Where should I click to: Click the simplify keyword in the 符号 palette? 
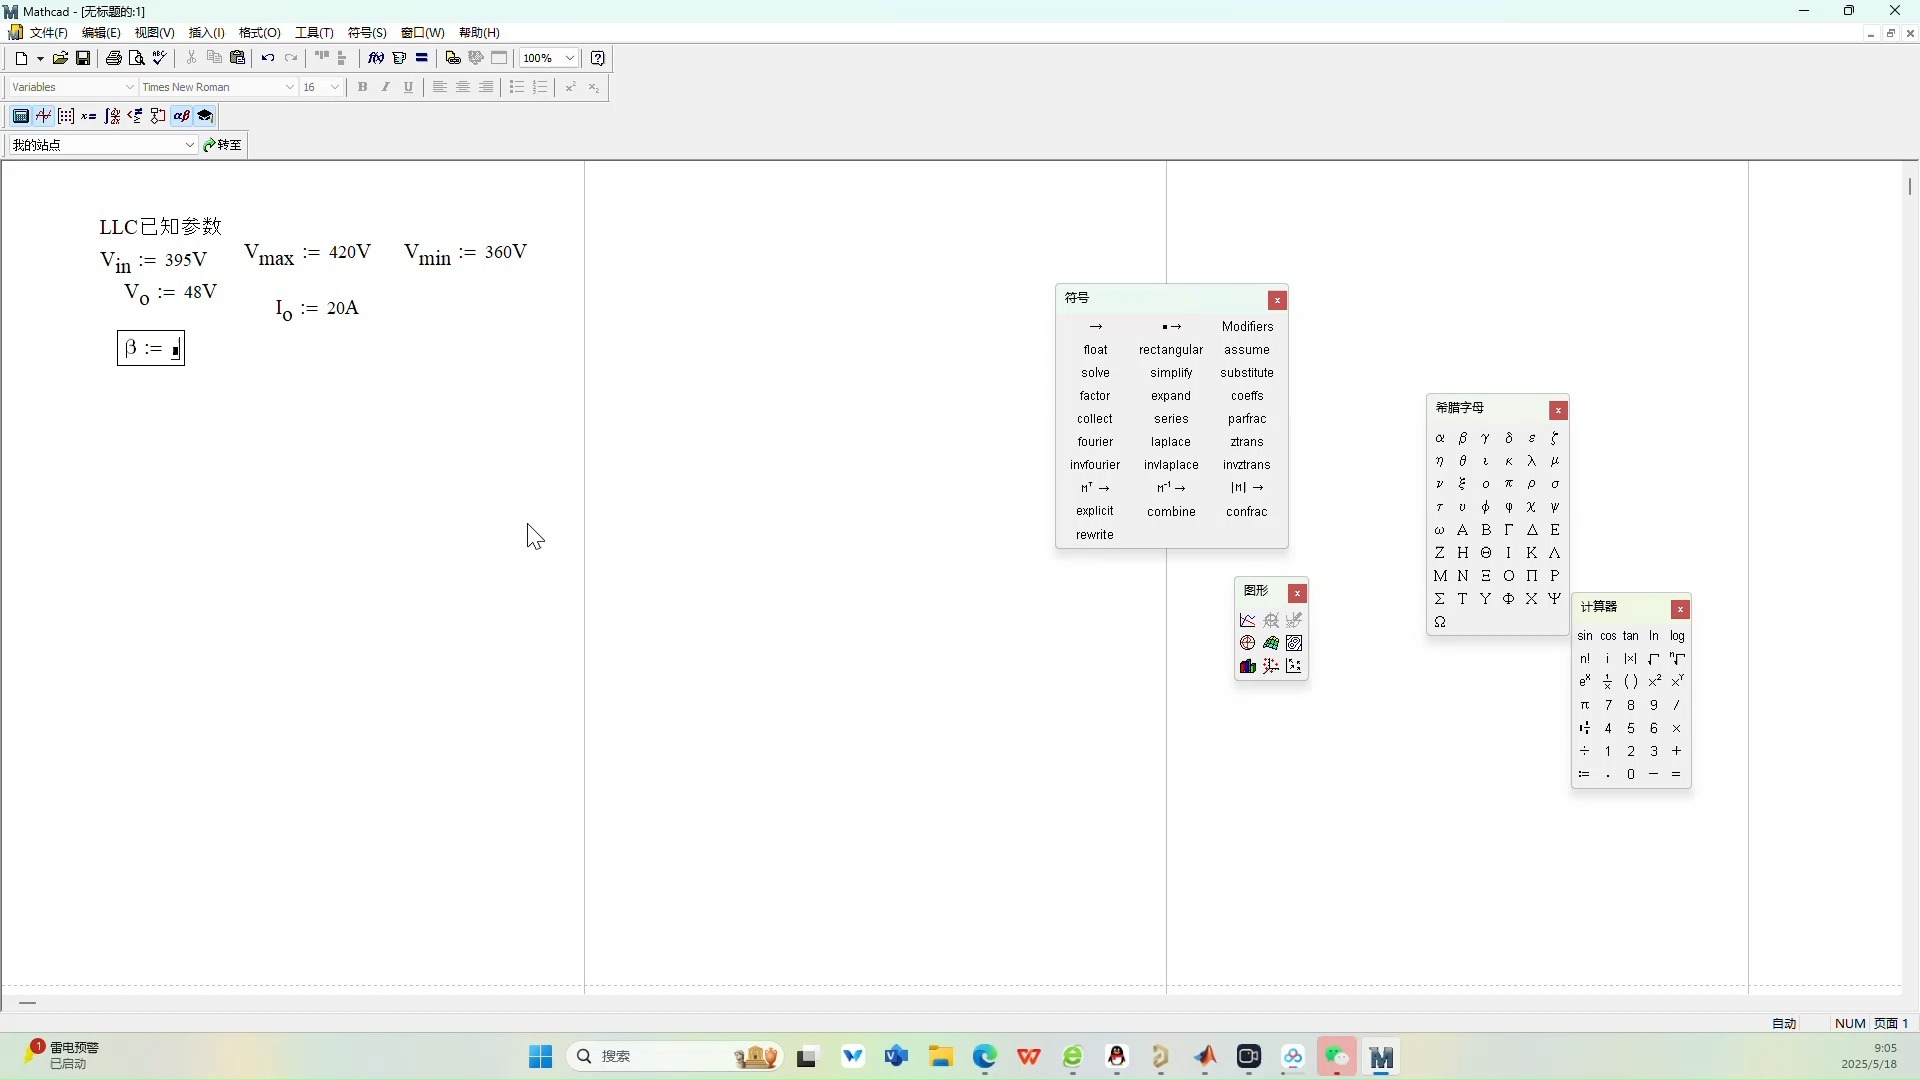click(x=1171, y=372)
